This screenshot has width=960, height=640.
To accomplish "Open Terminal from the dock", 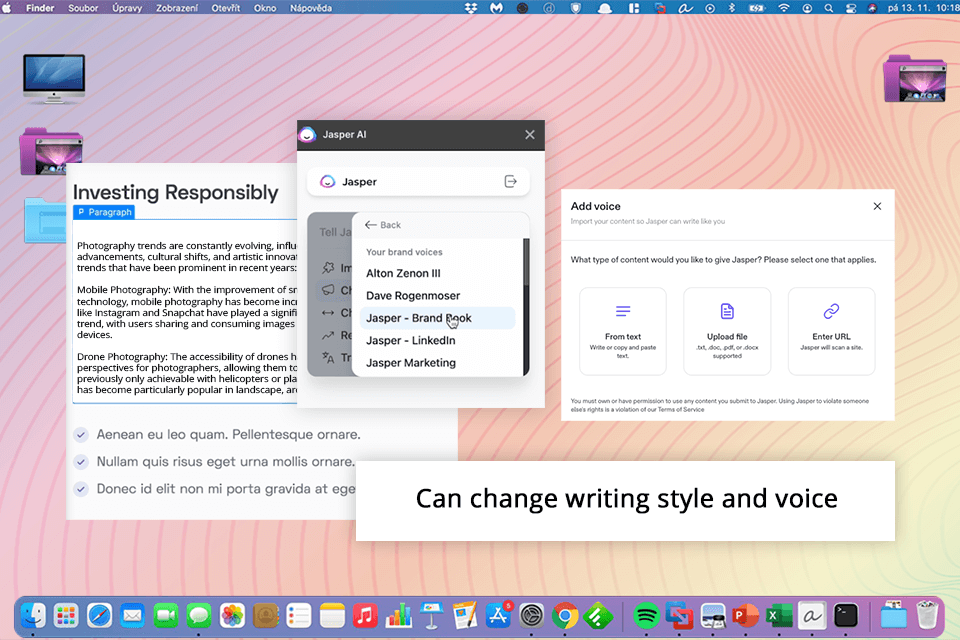I will tap(846, 616).
